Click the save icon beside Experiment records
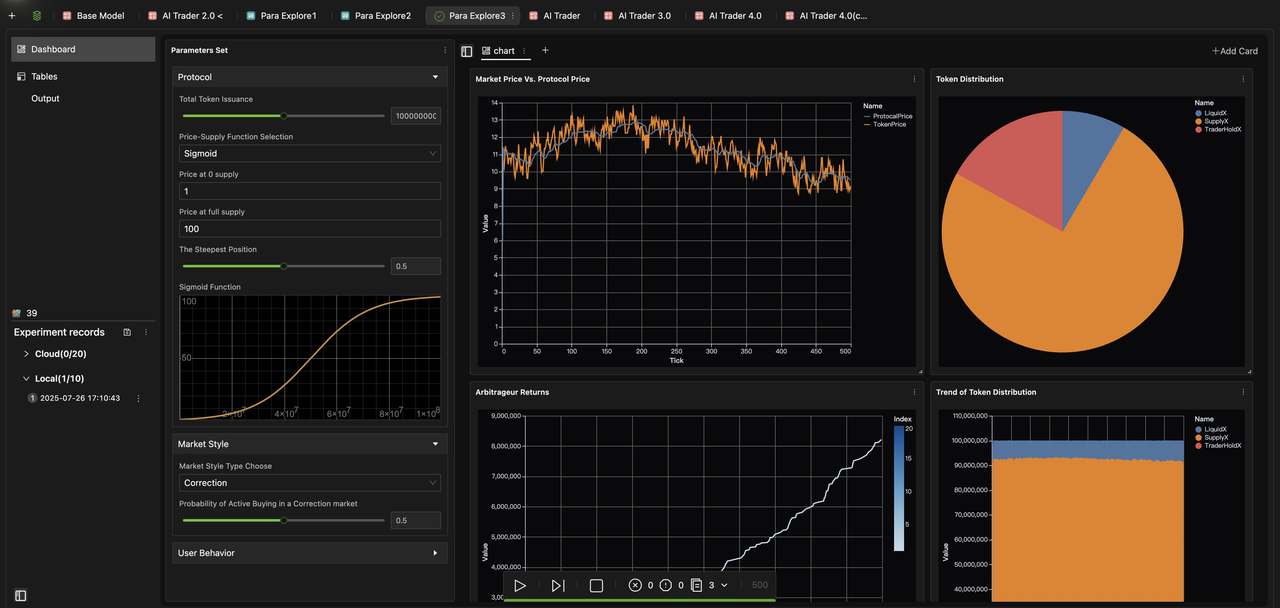Viewport: 1280px width, 608px height. [127, 332]
